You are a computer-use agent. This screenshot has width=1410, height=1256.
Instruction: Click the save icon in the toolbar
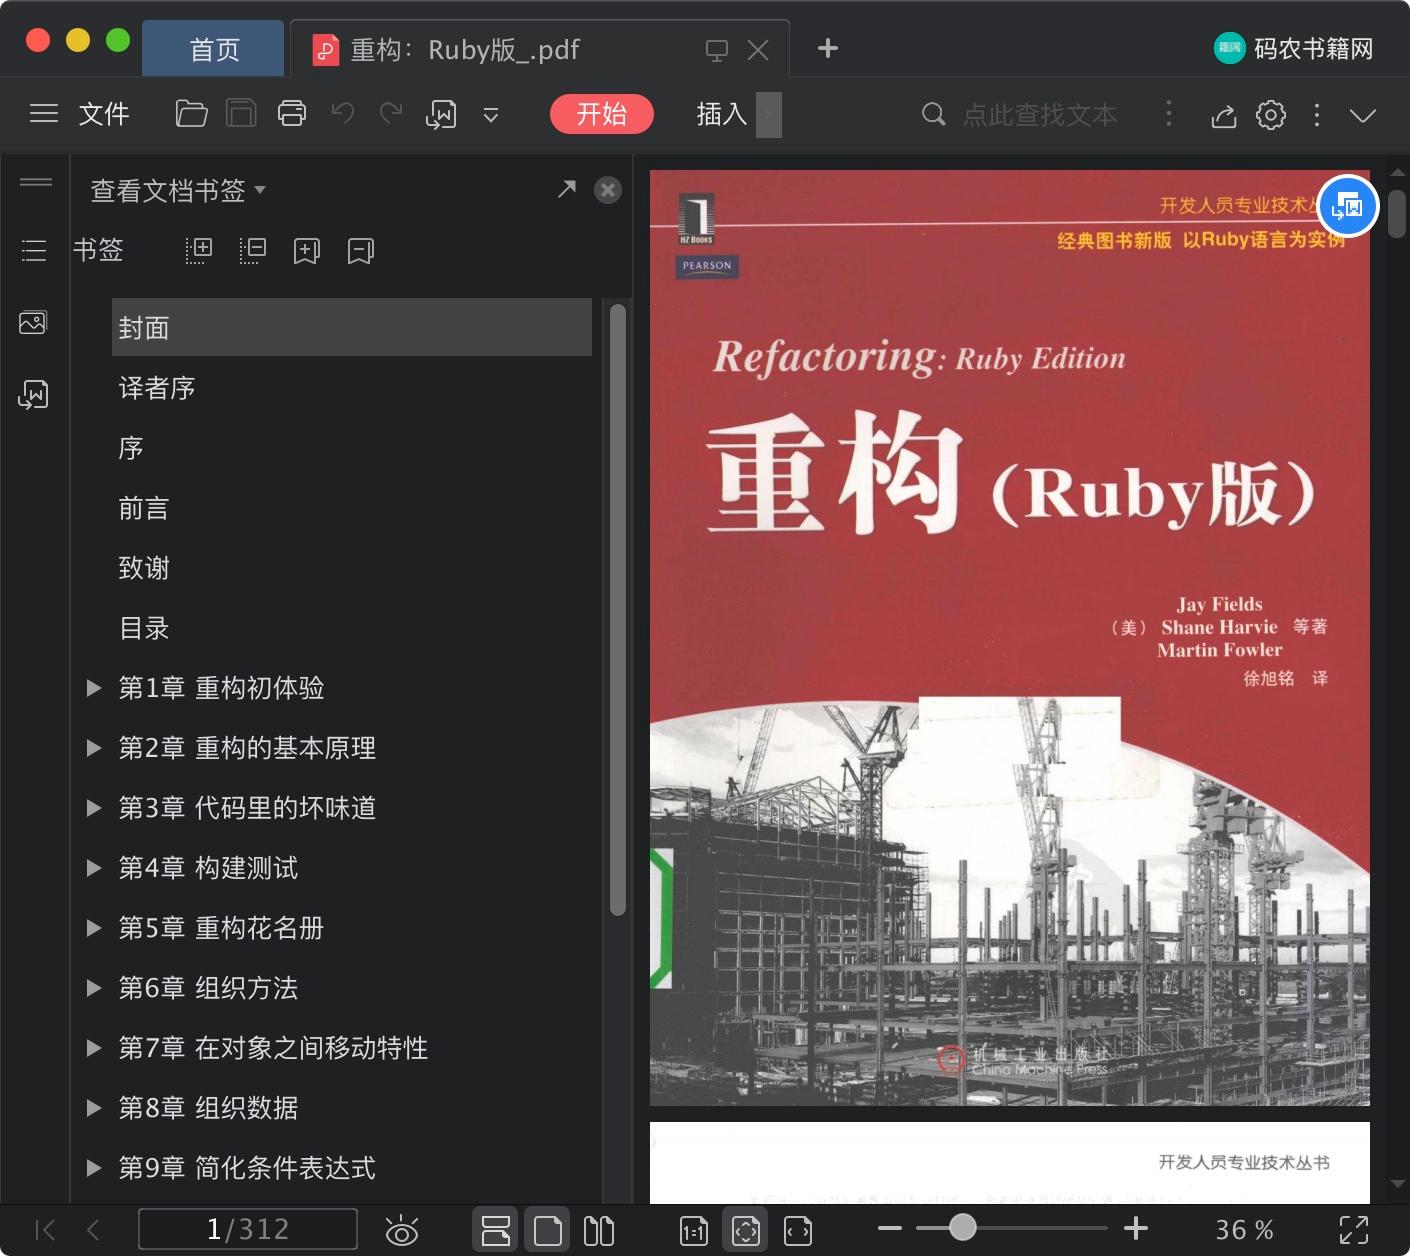(241, 114)
